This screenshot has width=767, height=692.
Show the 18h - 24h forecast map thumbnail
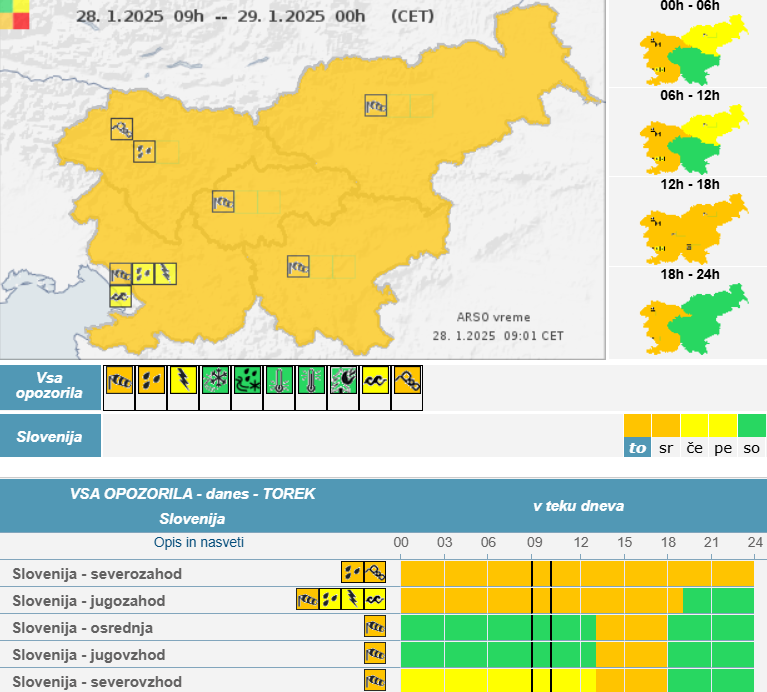coord(690,312)
